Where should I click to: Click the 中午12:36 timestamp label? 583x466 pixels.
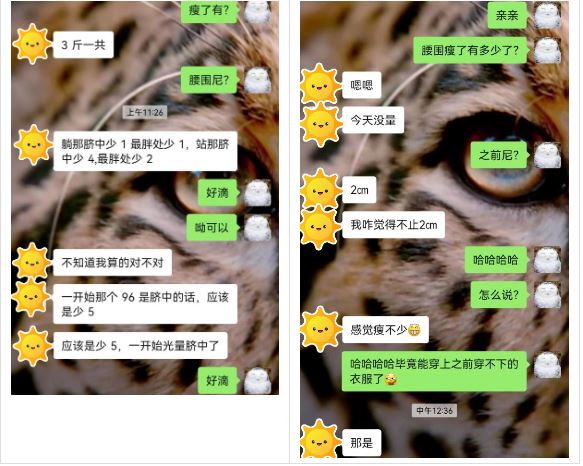point(434,410)
